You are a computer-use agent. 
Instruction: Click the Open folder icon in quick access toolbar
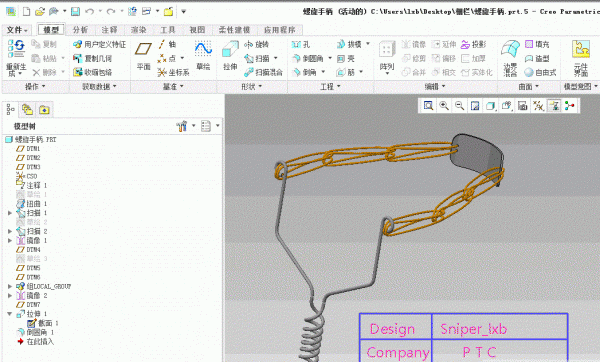point(40,11)
